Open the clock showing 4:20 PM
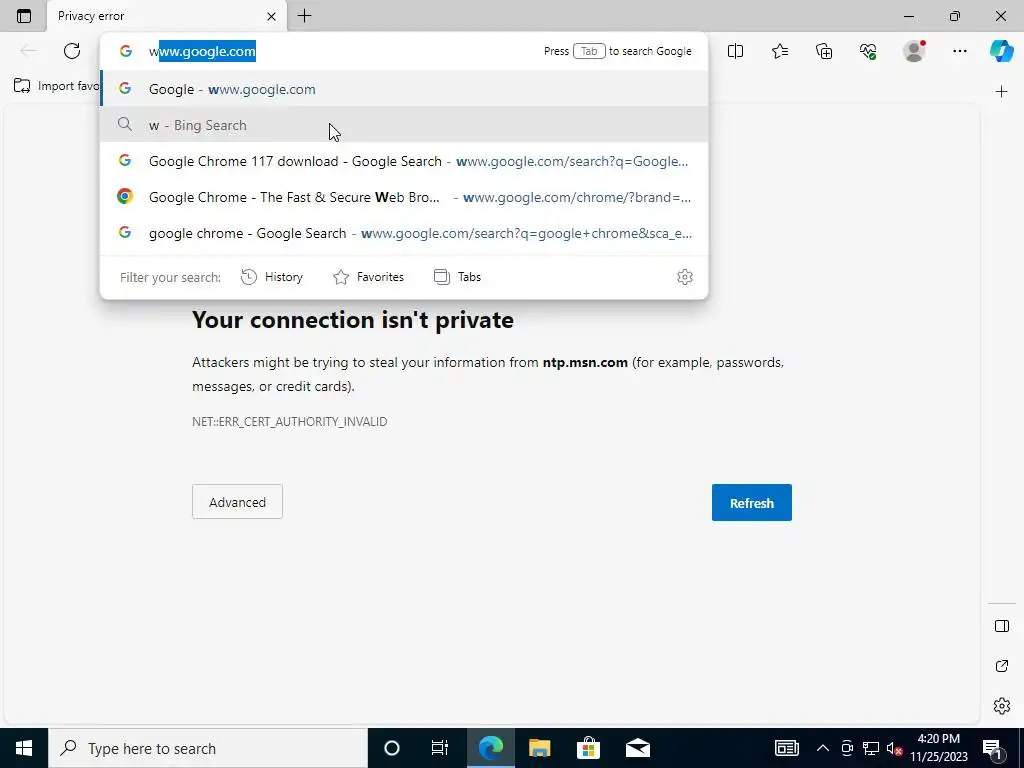The height and width of the screenshot is (768, 1024). click(938, 748)
